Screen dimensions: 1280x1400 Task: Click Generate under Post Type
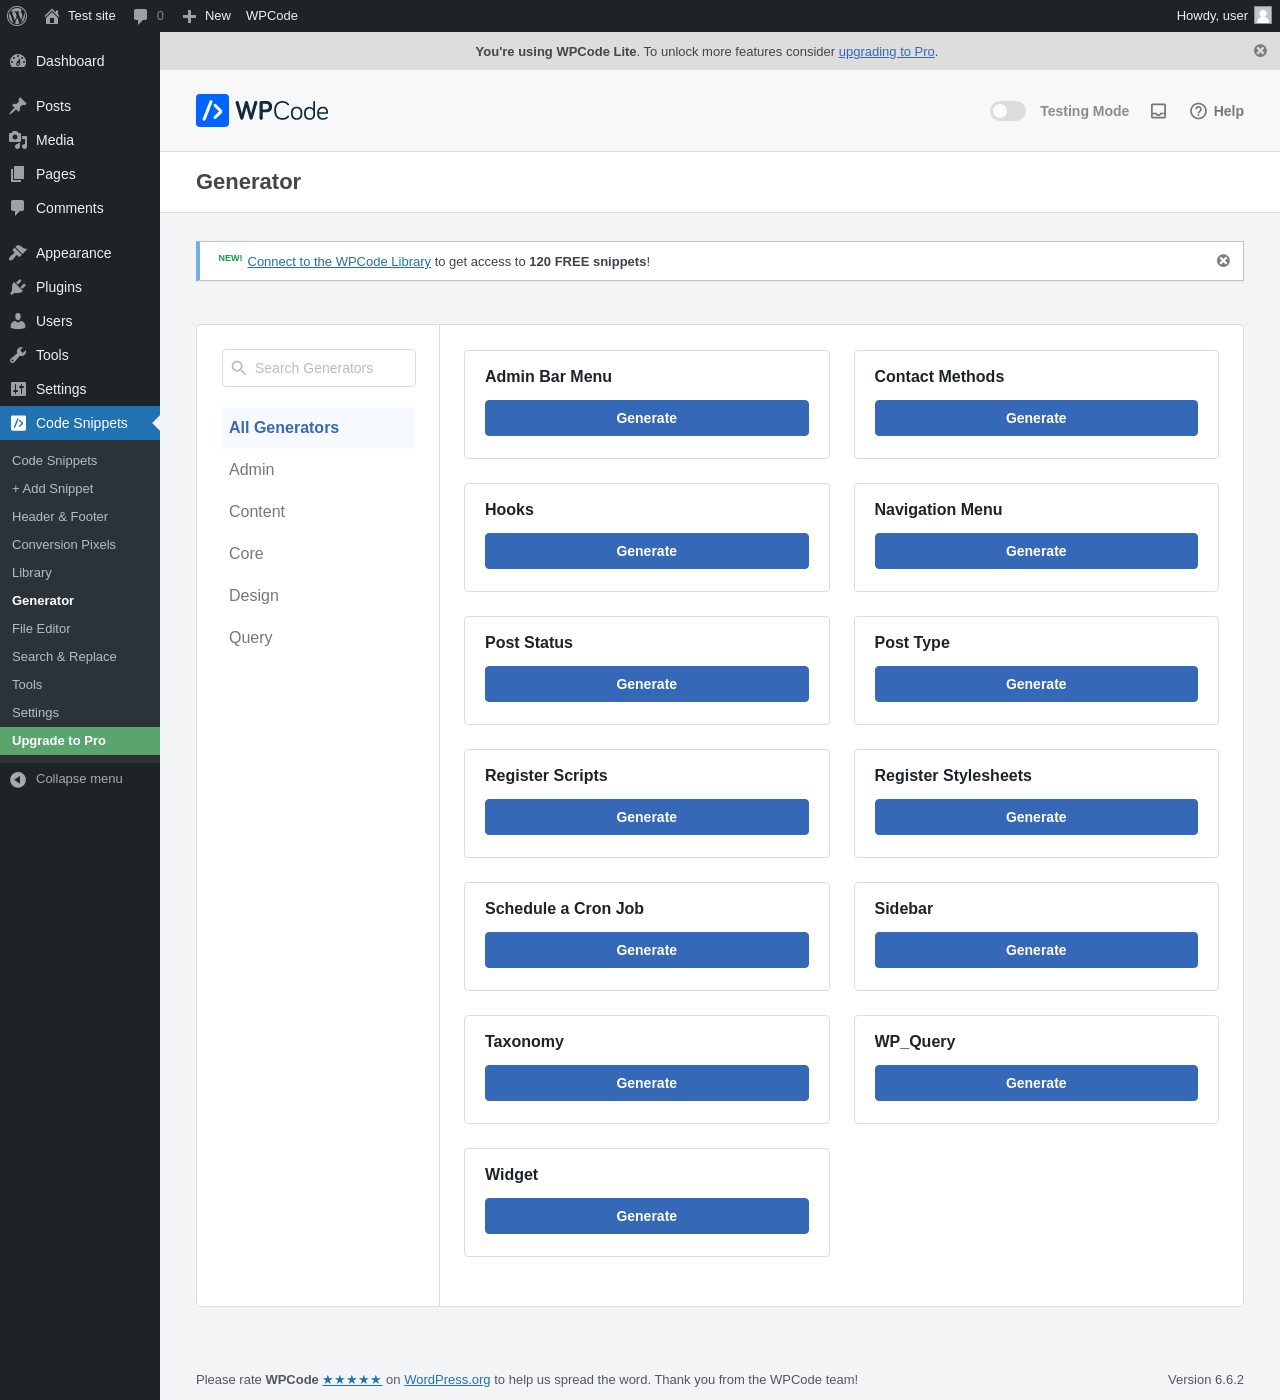coord(1036,684)
